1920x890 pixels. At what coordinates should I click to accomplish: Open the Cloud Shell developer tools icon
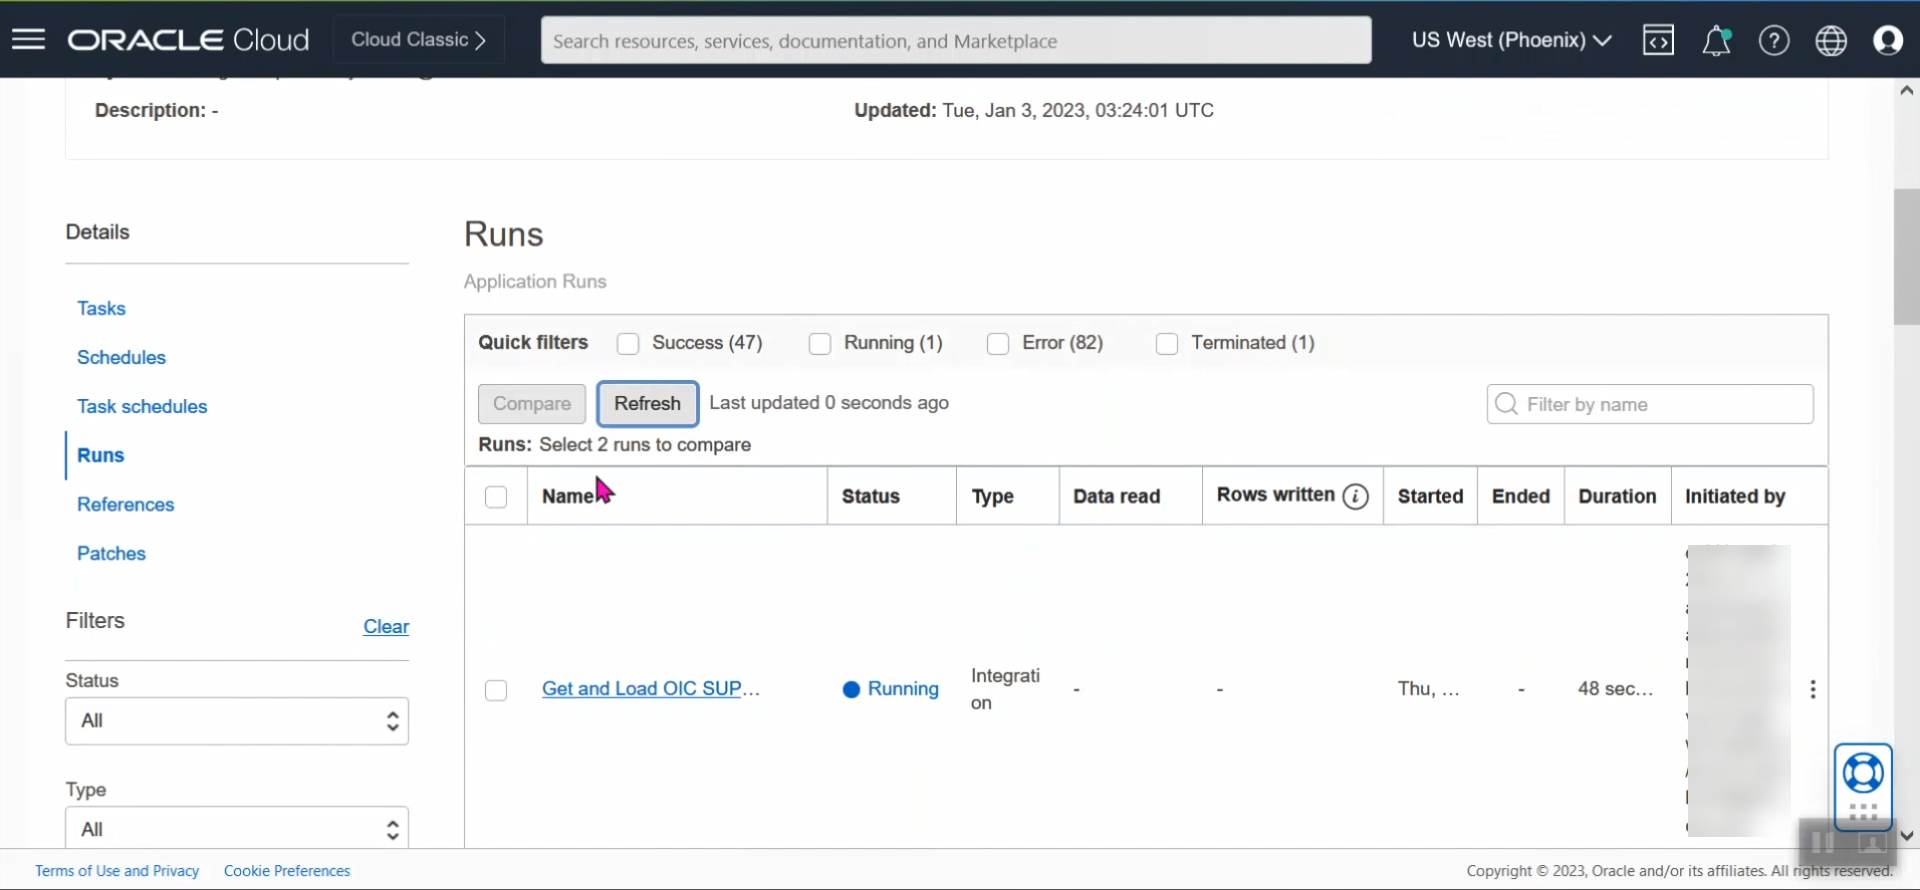tap(1658, 40)
